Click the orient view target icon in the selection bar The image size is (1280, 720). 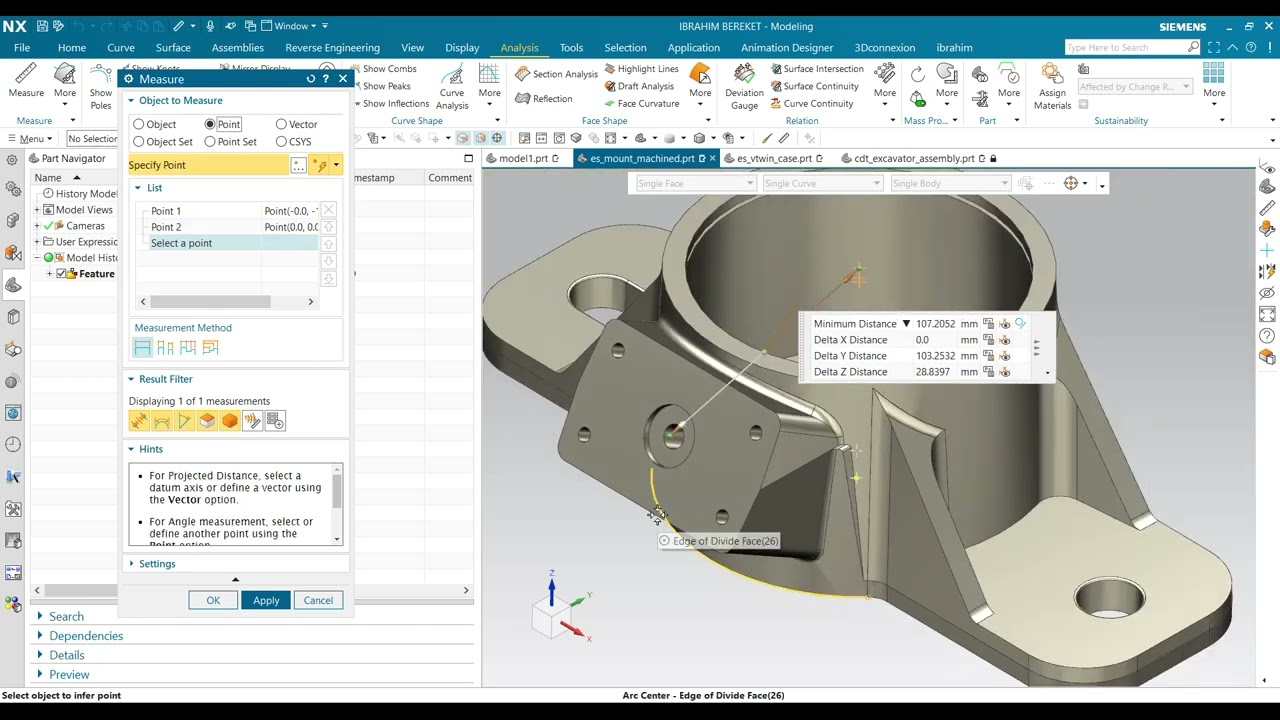pos(1071,183)
